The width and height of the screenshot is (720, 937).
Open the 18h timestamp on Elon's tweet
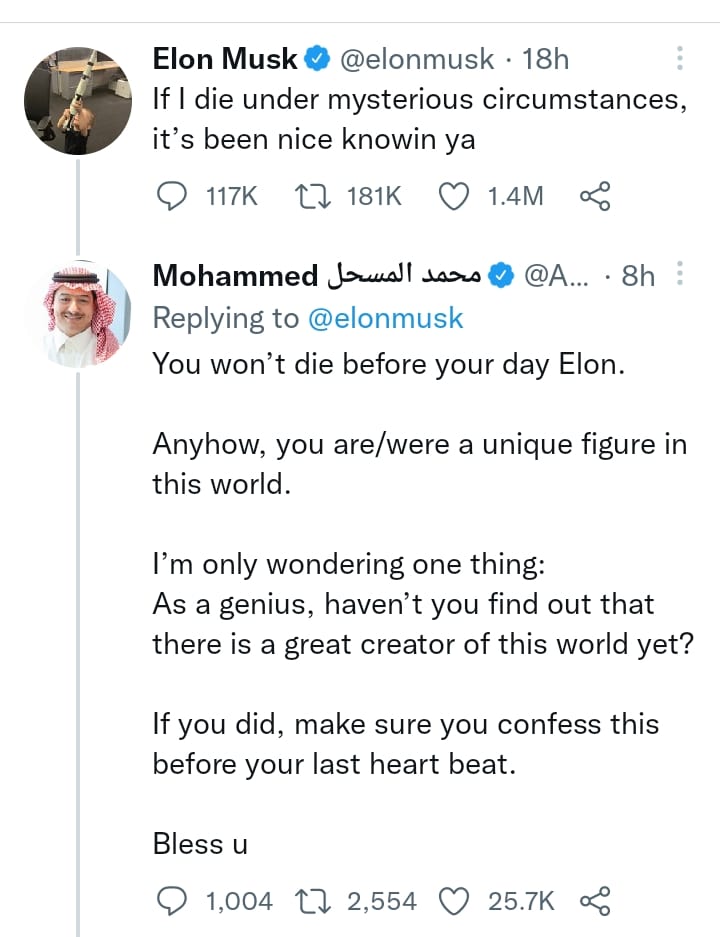545,59
